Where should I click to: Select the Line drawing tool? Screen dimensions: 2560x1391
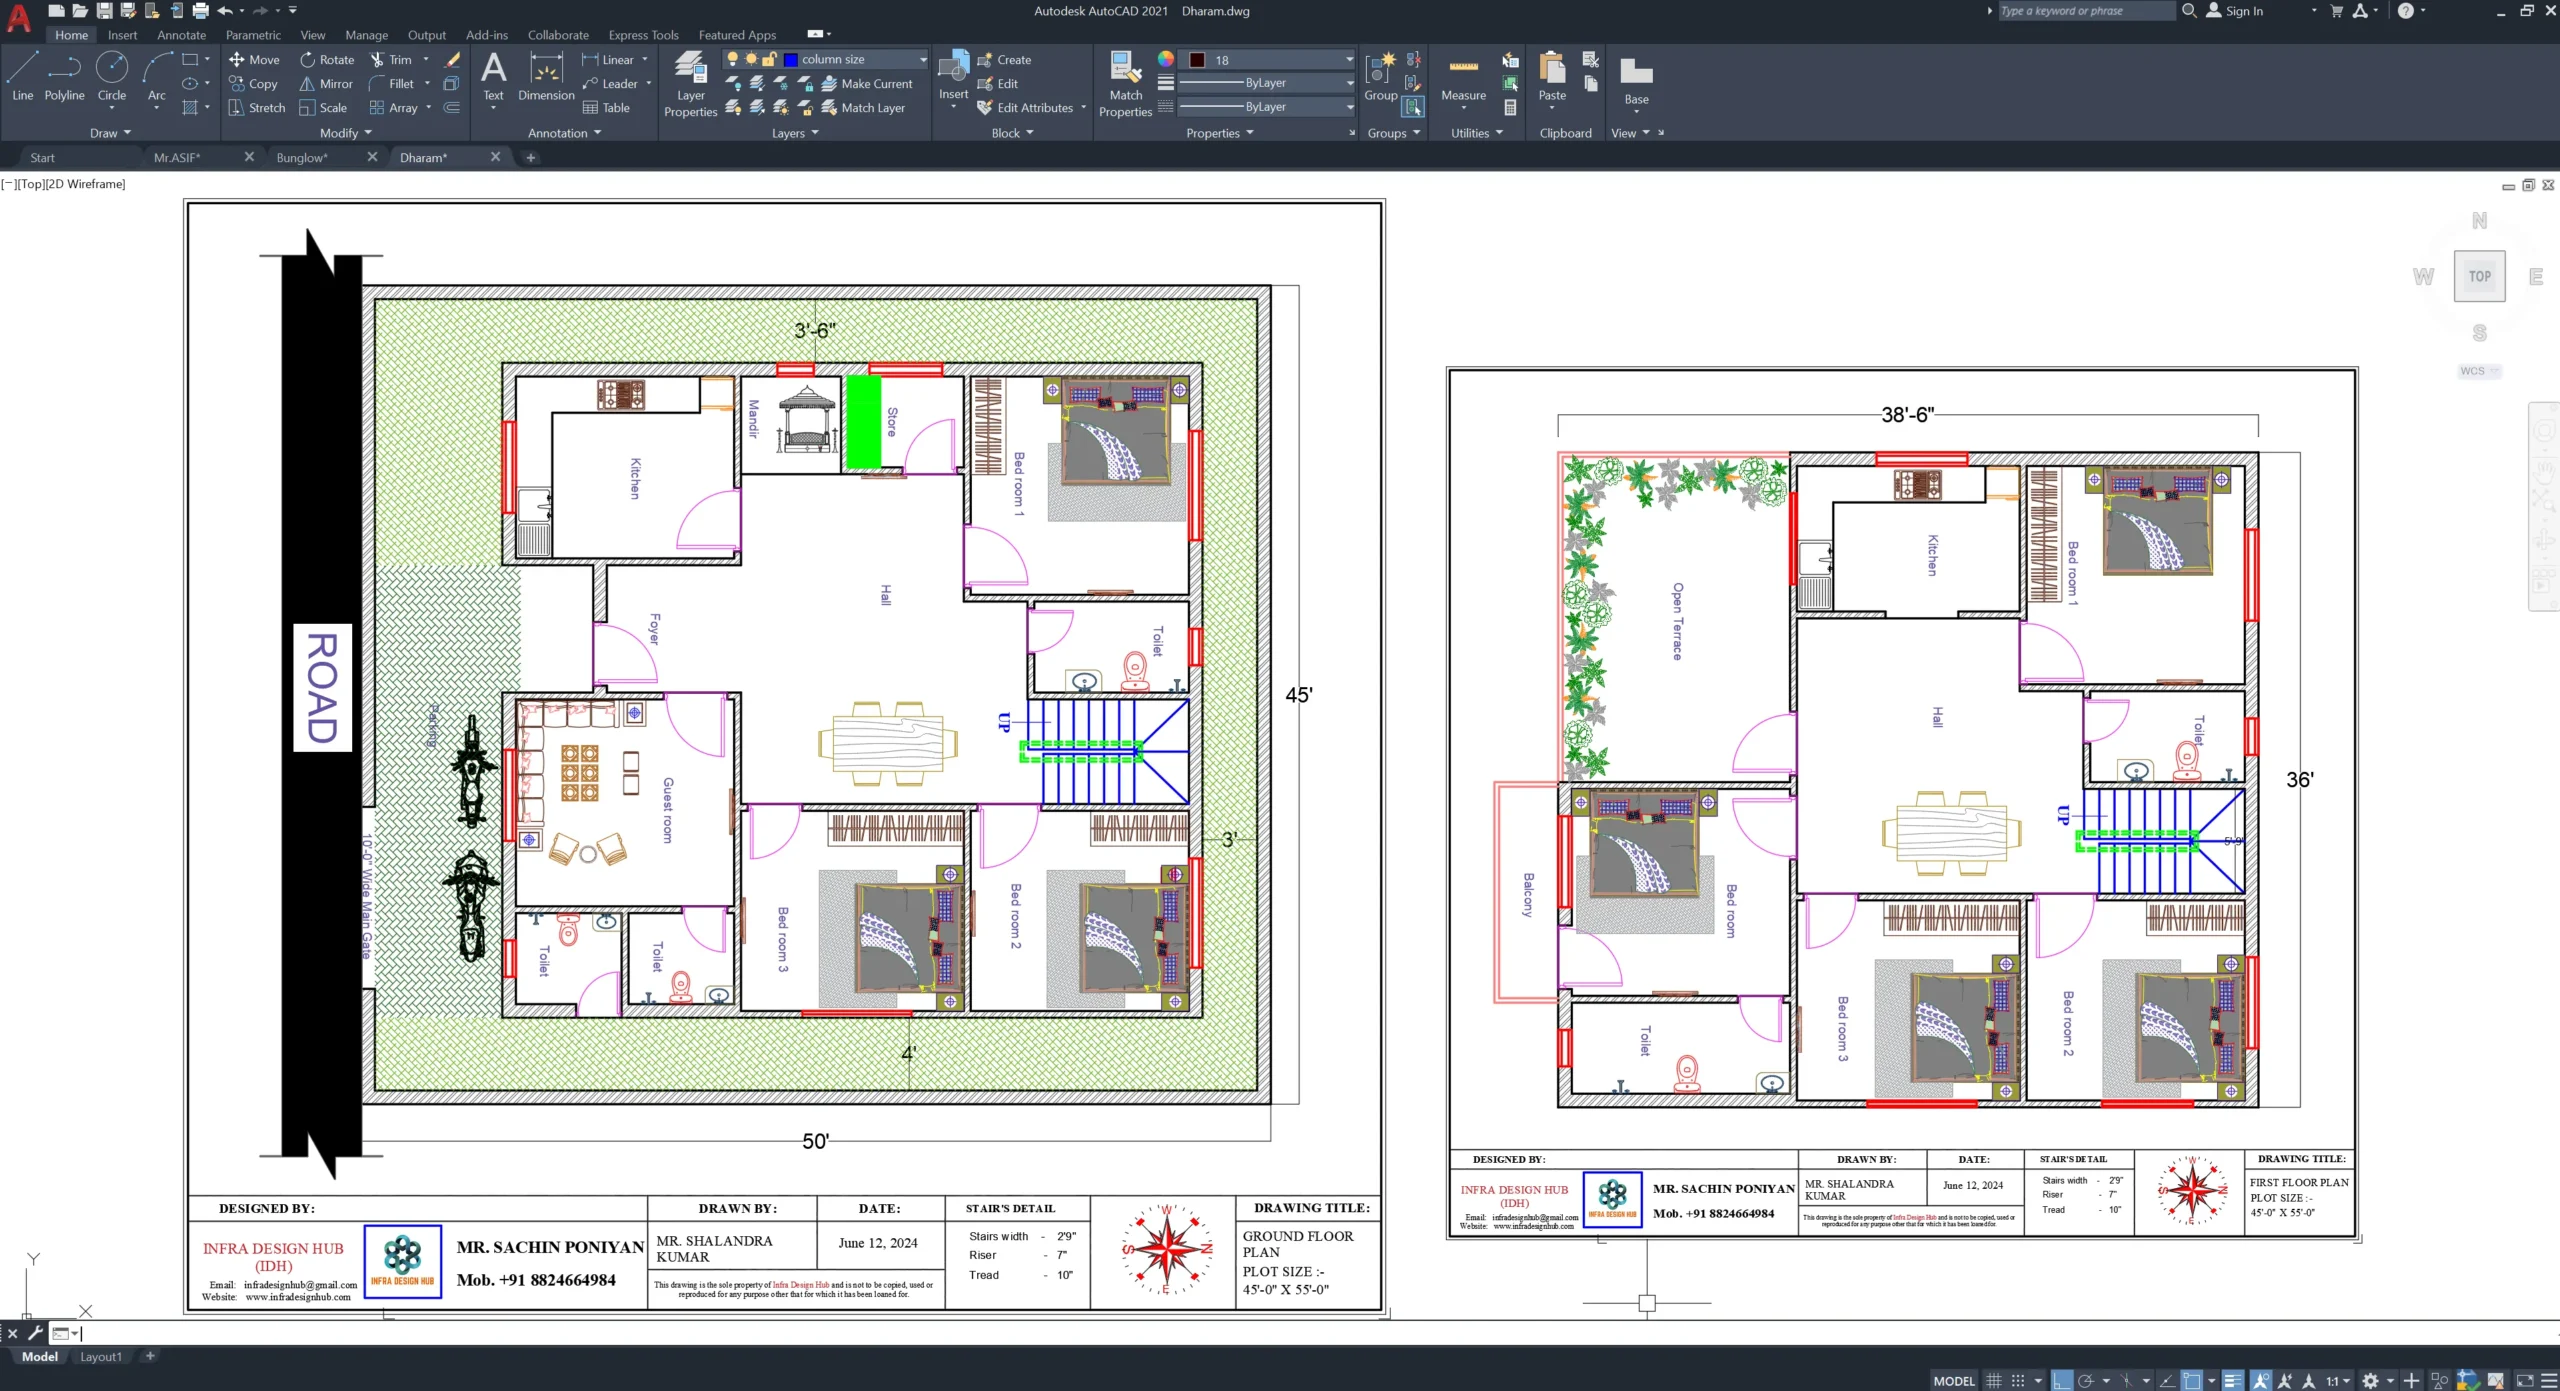click(x=22, y=76)
